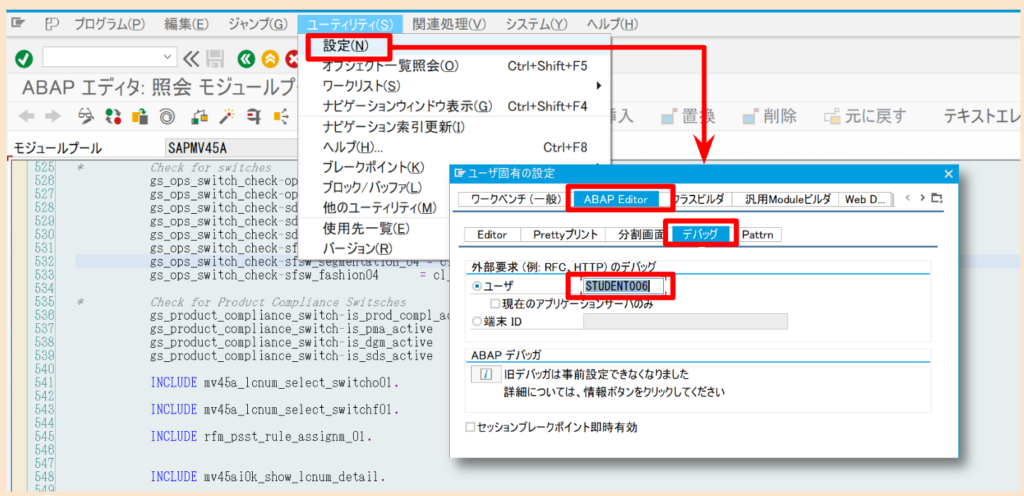Open the システム(Y) menu
This screenshot has height=496, width=1024.
(536, 24)
